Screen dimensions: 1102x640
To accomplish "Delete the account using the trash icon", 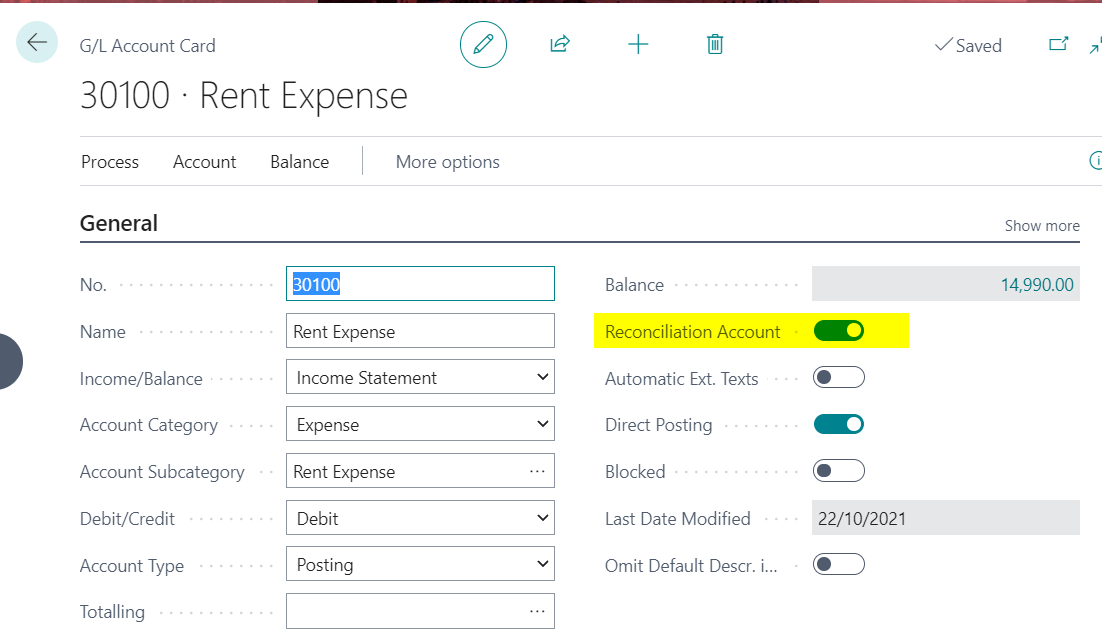I will 714,44.
